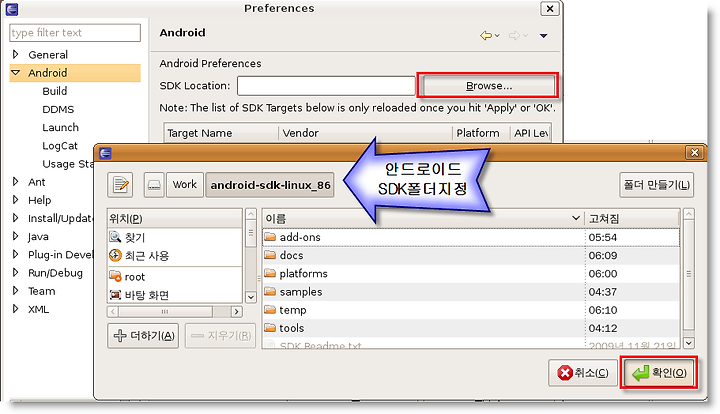720x414 pixels.
Task: Select Launch under Android
Action: (x=60, y=128)
